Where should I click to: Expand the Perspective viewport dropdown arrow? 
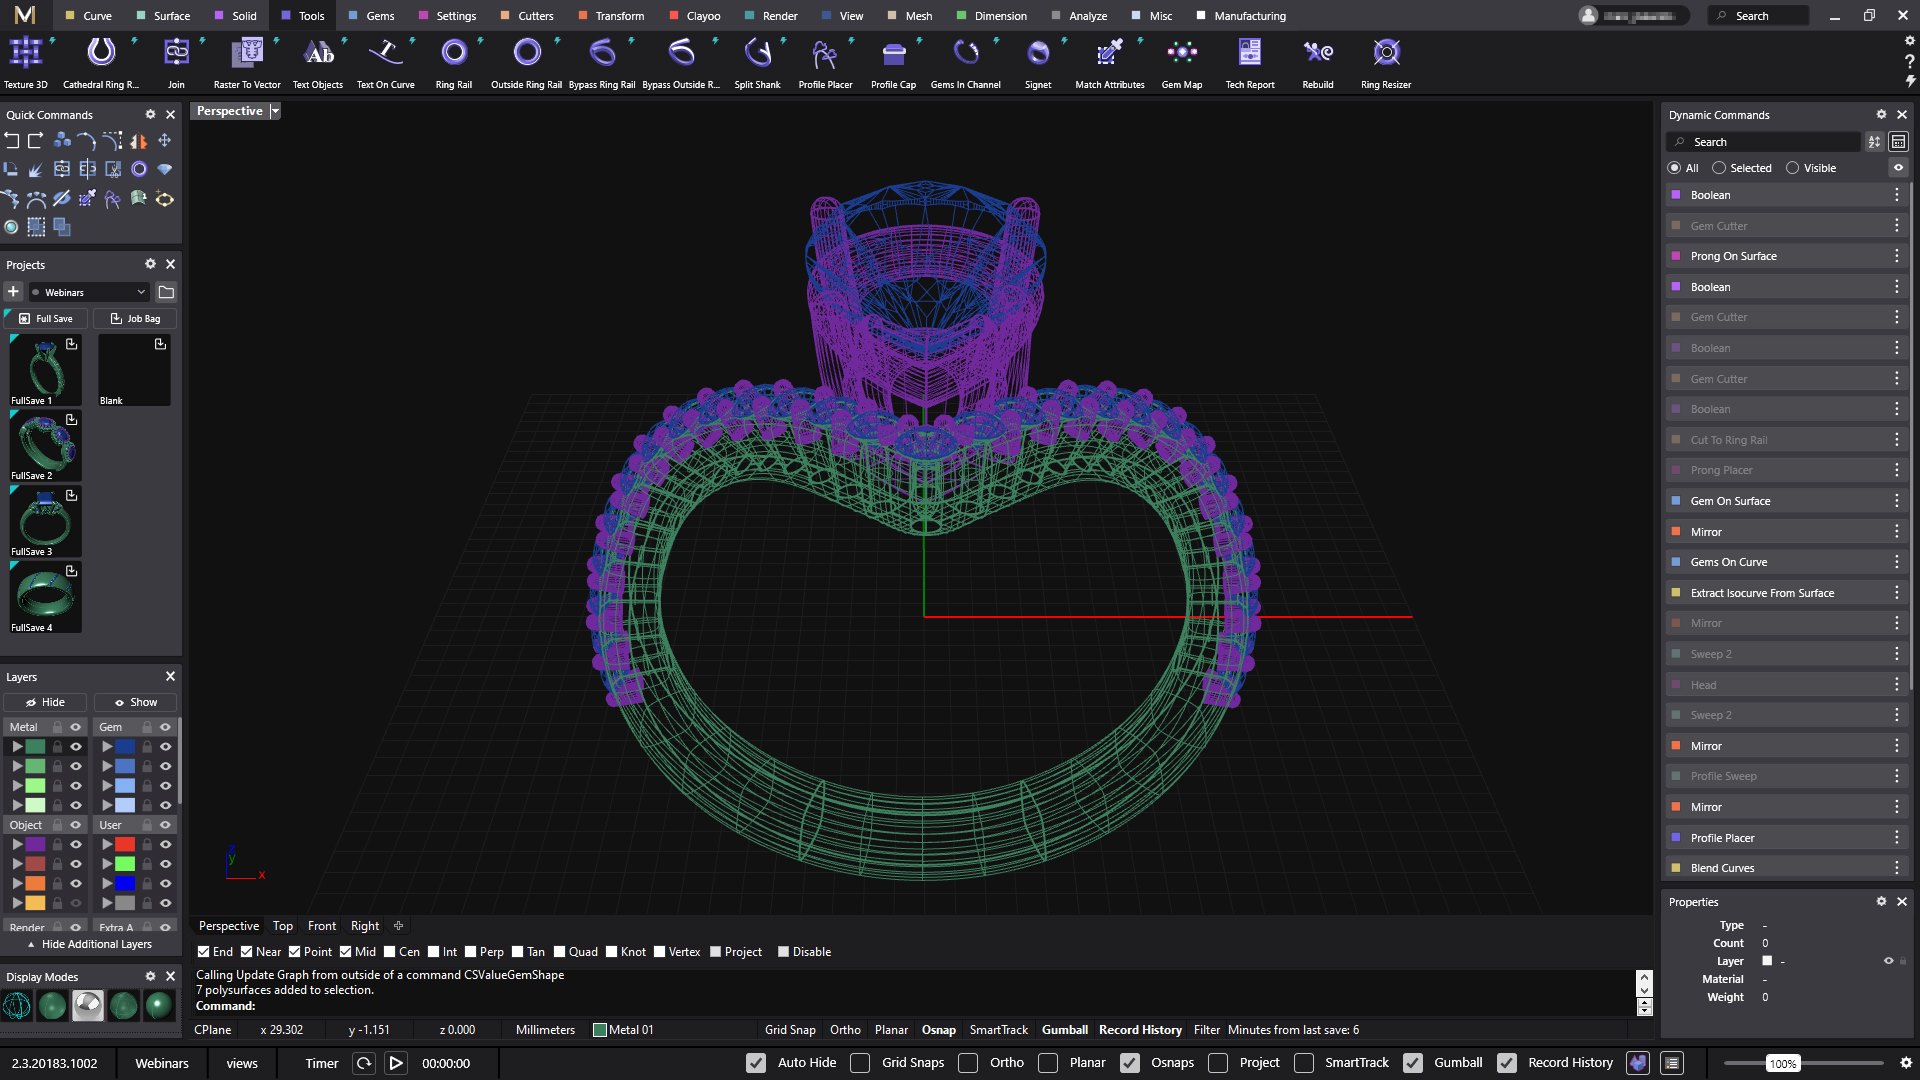(x=275, y=111)
